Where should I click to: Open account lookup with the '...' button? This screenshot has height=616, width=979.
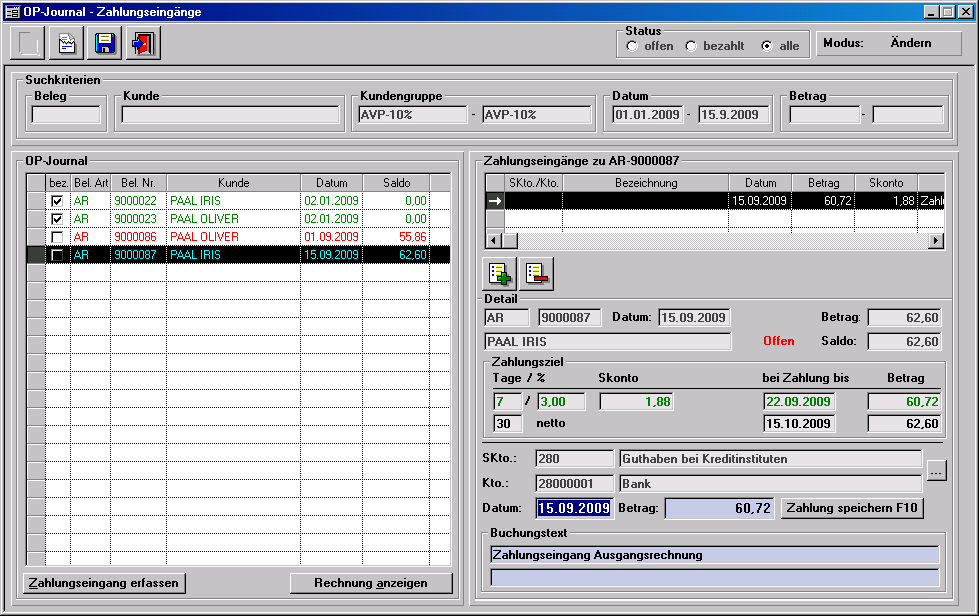(935, 471)
